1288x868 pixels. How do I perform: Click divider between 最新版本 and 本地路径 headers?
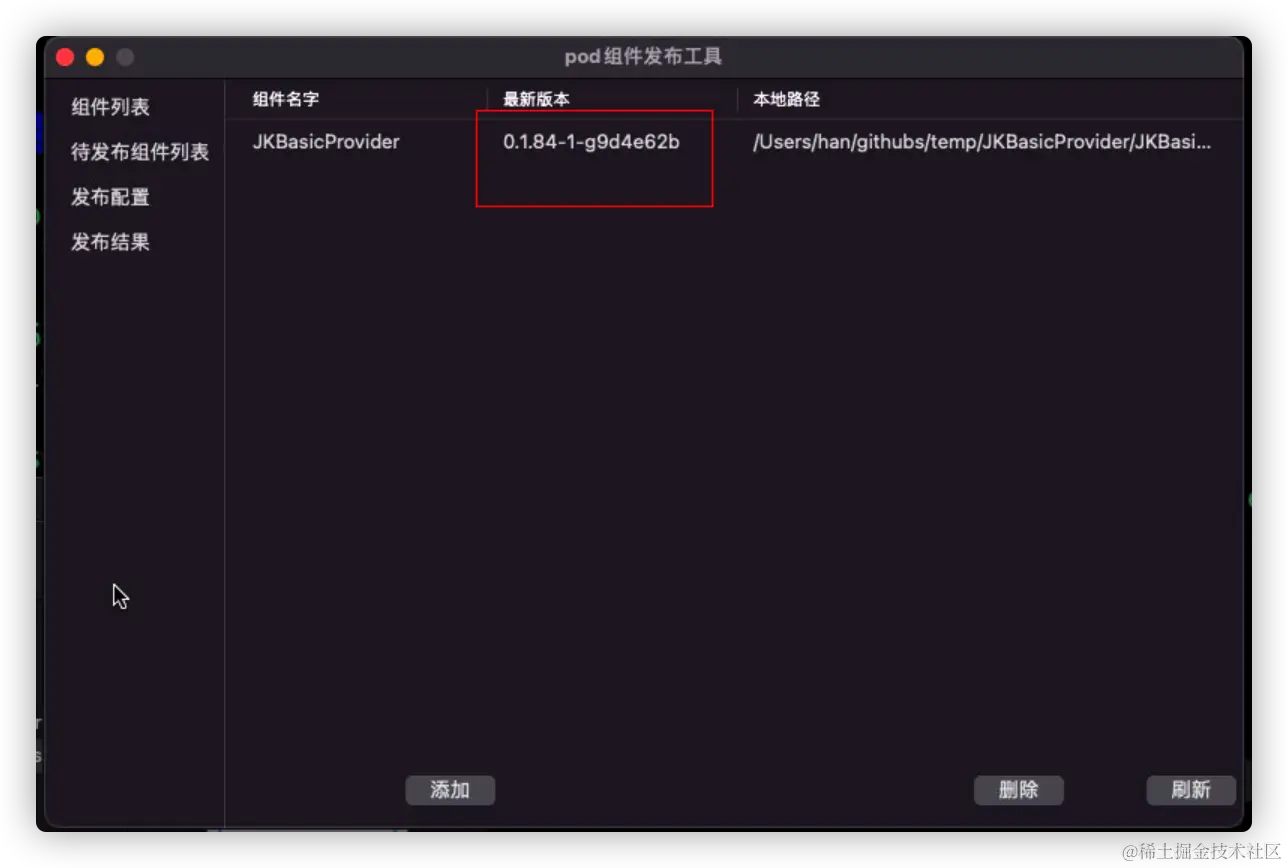point(737,99)
